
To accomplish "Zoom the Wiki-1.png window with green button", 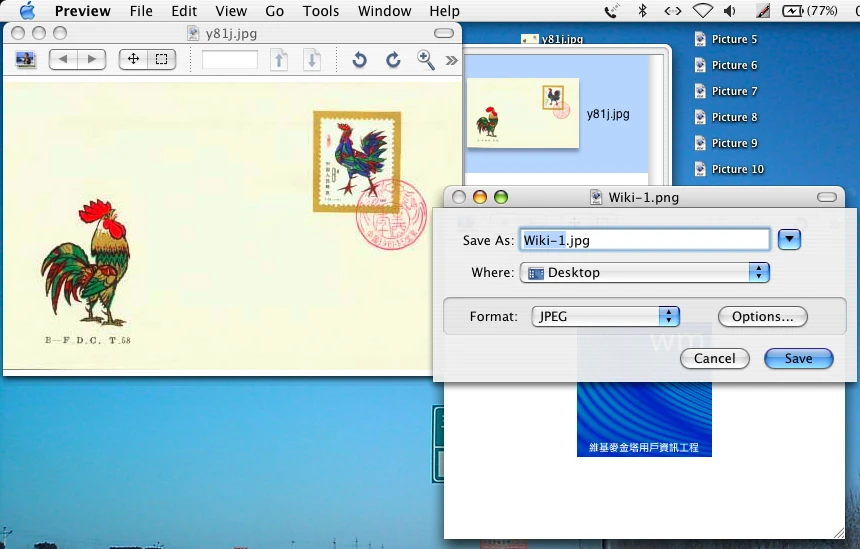I will coord(501,197).
